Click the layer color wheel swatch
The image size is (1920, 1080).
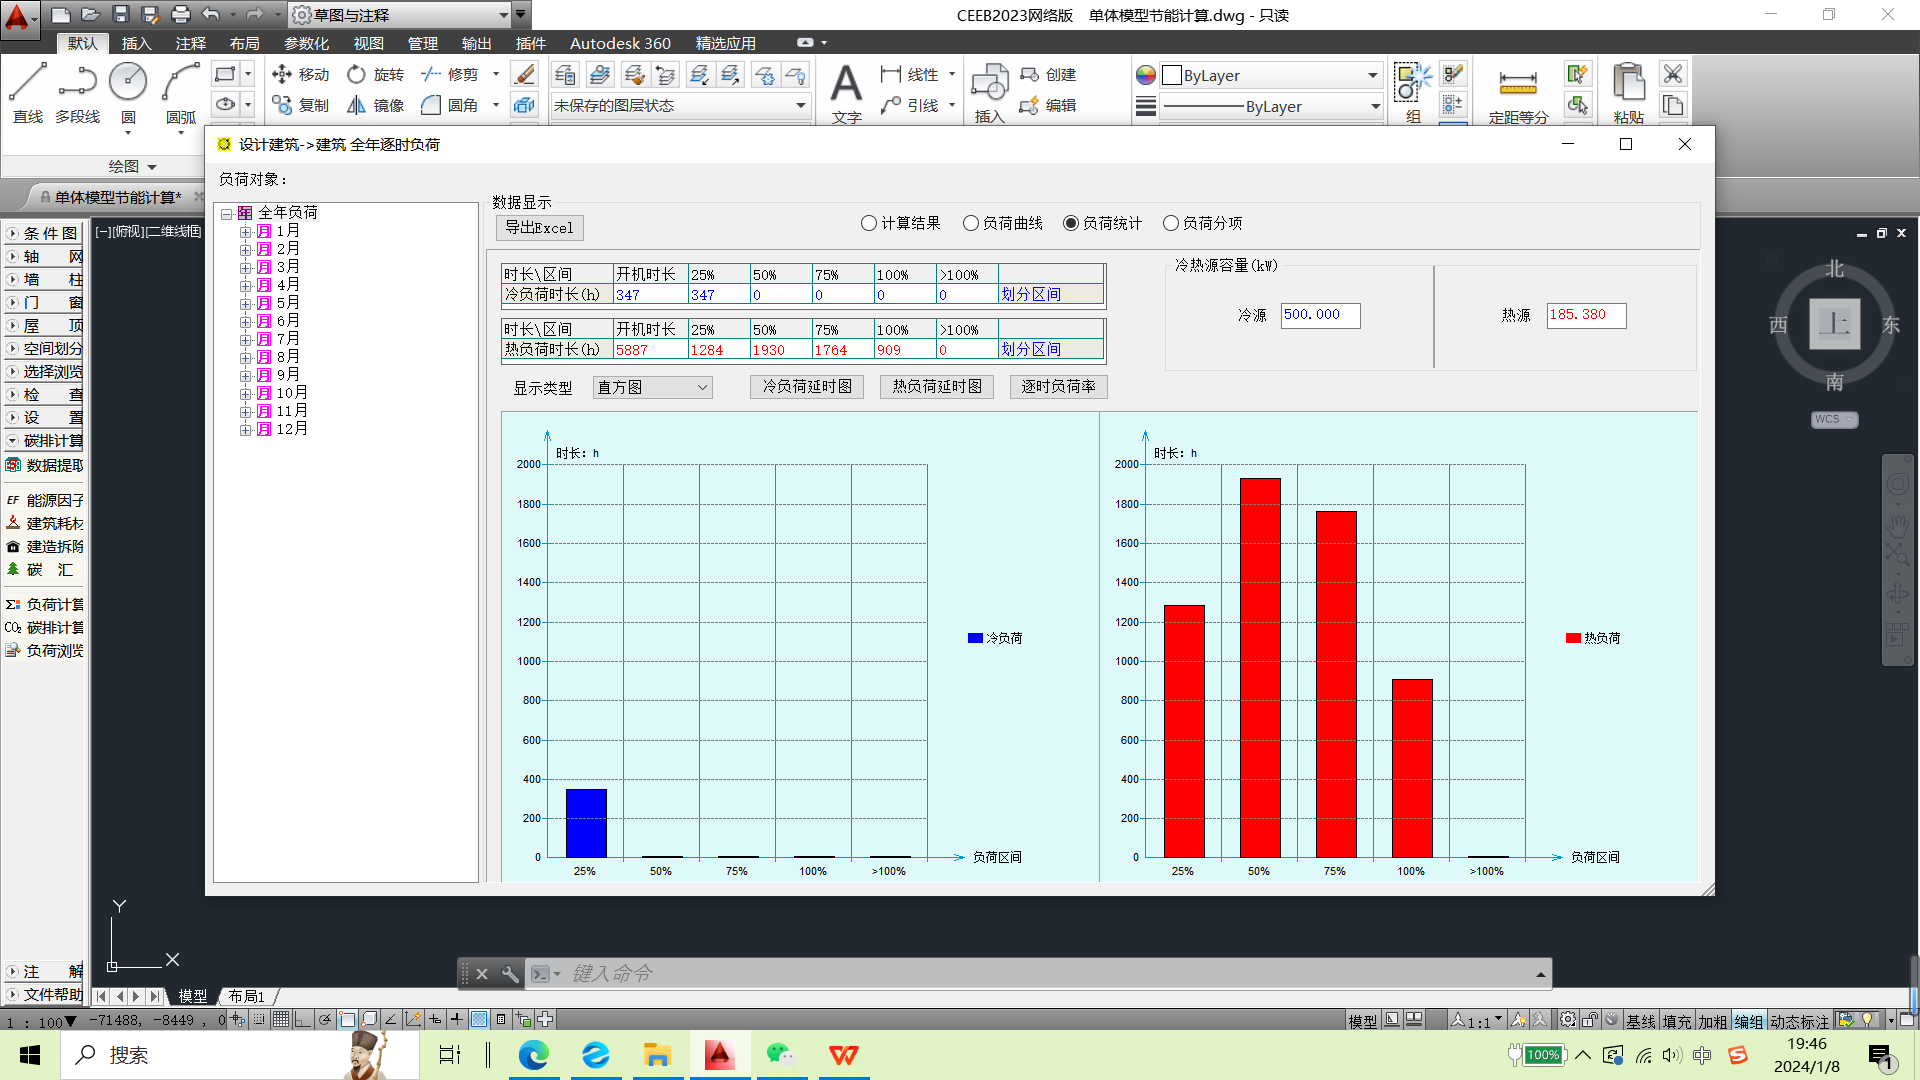tap(1146, 75)
